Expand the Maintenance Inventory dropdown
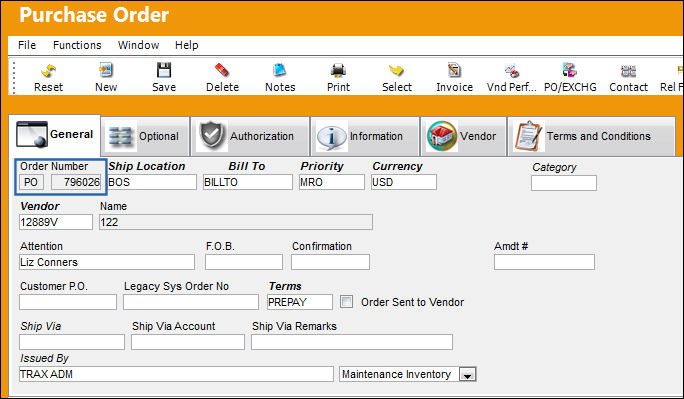Image resolution: width=684 pixels, height=399 pixels. (467, 375)
